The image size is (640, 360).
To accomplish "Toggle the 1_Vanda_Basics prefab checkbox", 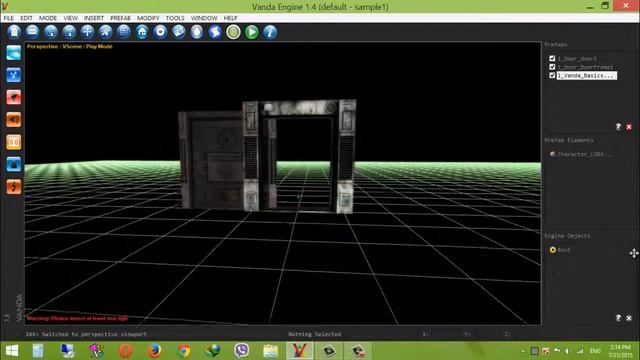I will pyautogui.click(x=552, y=76).
